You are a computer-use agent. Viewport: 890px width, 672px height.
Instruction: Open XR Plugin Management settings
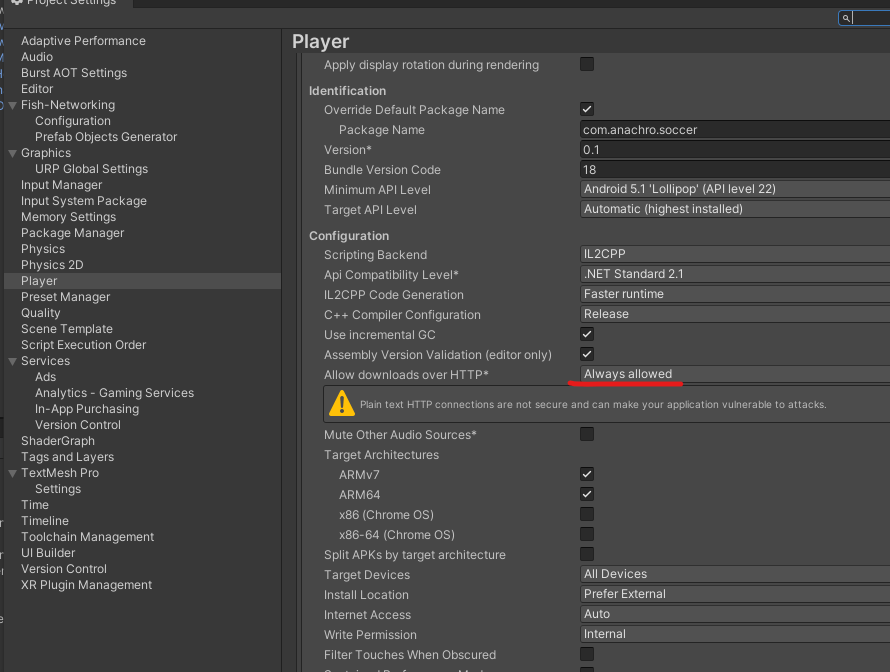click(86, 585)
